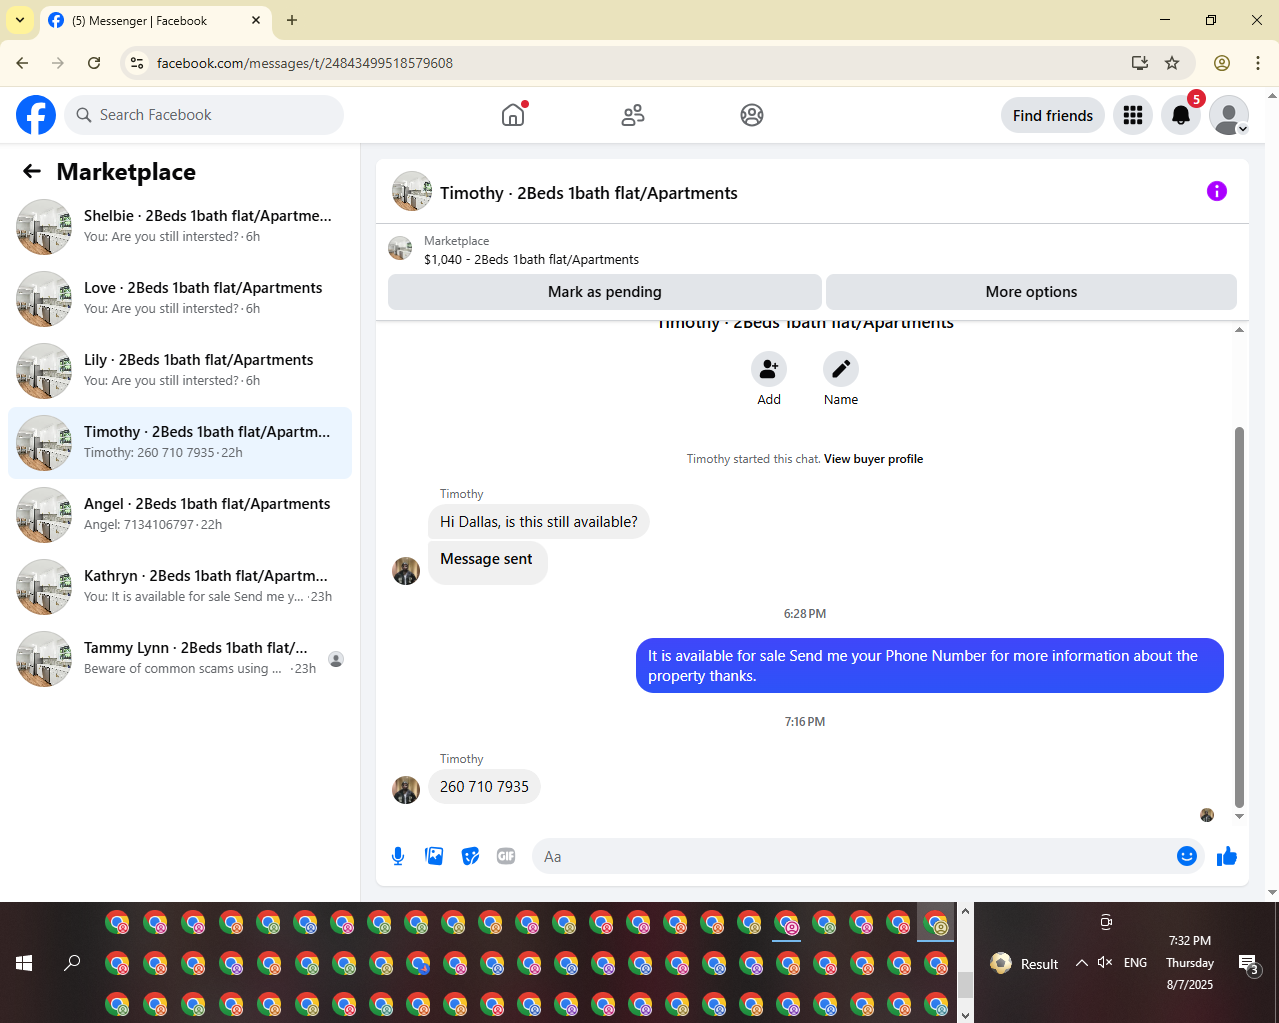The width and height of the screenshot is (1279, 1023).
Task: Open View buyer profile link
Action: (873, 459)
